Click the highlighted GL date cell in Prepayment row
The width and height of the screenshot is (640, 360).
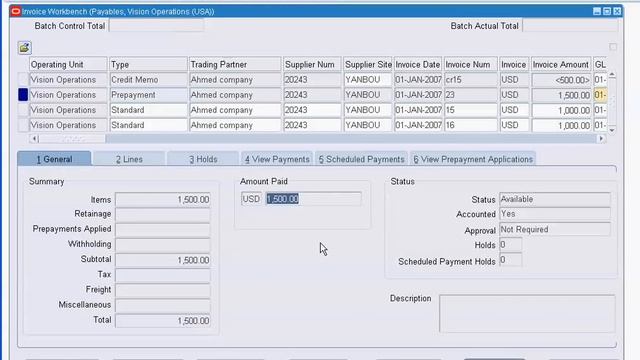pyautogui.click(x=600, y=95)
